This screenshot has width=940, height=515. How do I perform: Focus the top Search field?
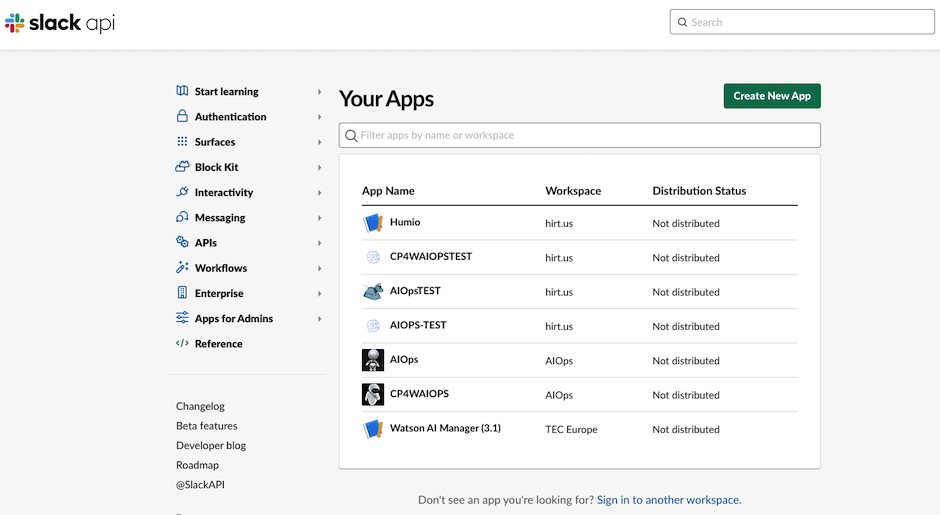802,22
